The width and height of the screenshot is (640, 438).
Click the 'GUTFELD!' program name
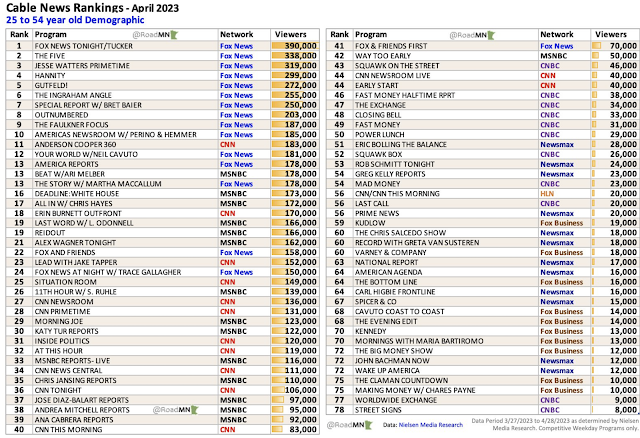coord(51,85)
